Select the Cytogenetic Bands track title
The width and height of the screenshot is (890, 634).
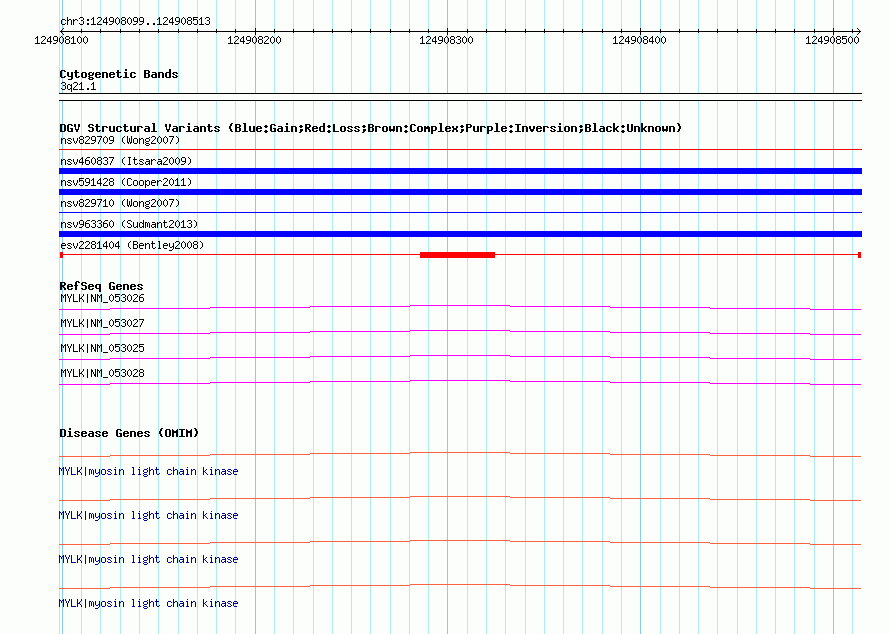(119, 74)
